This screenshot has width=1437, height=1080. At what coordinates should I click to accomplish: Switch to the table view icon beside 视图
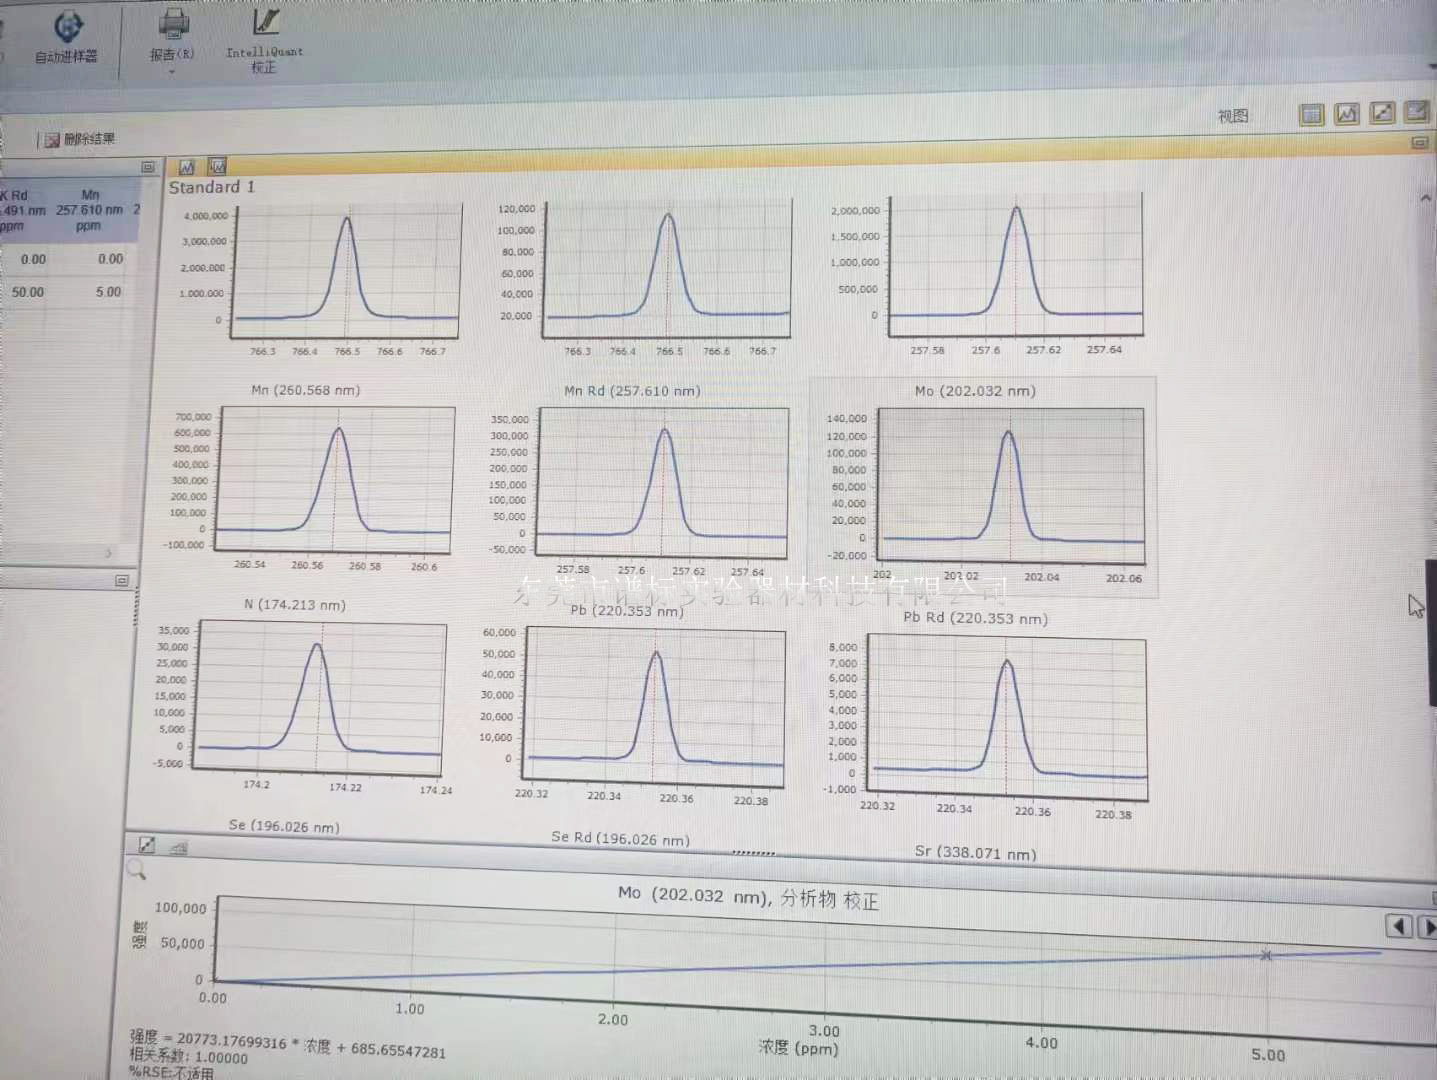(1311, 114)
